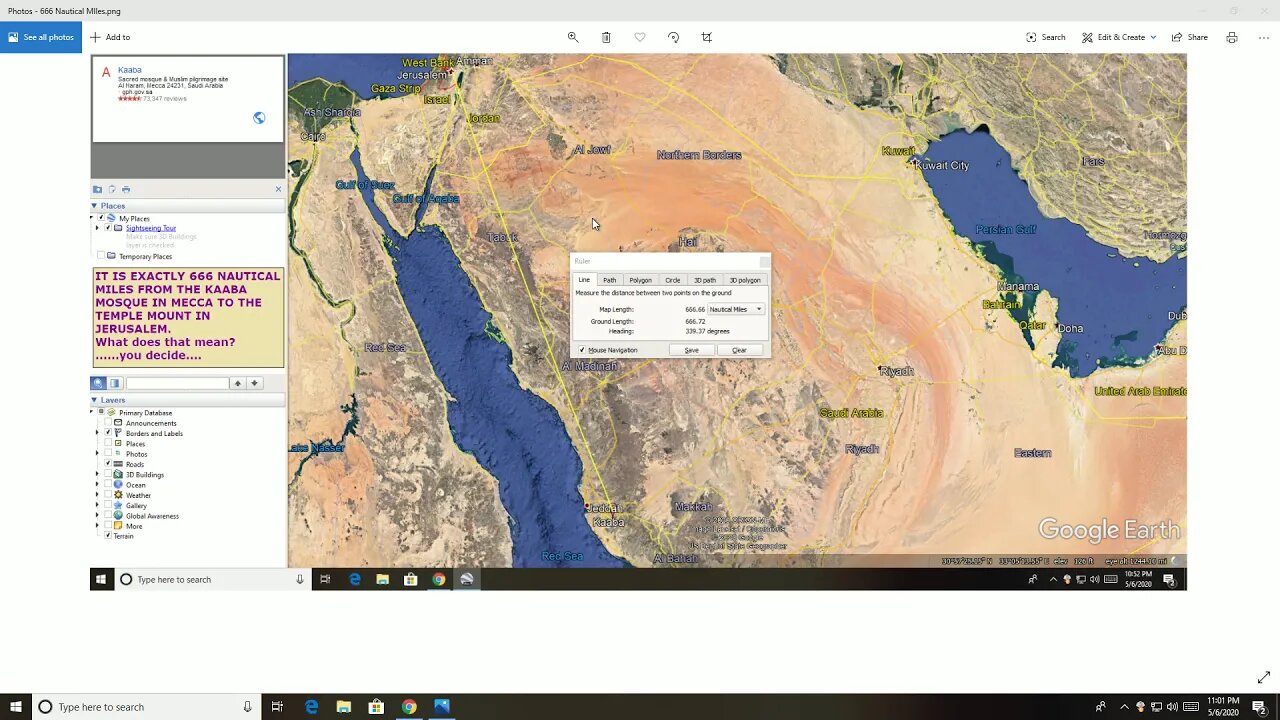Screen dimensions: 1280x720
Task: Expand the Borders and Labels layer
Action: (97, 433)
